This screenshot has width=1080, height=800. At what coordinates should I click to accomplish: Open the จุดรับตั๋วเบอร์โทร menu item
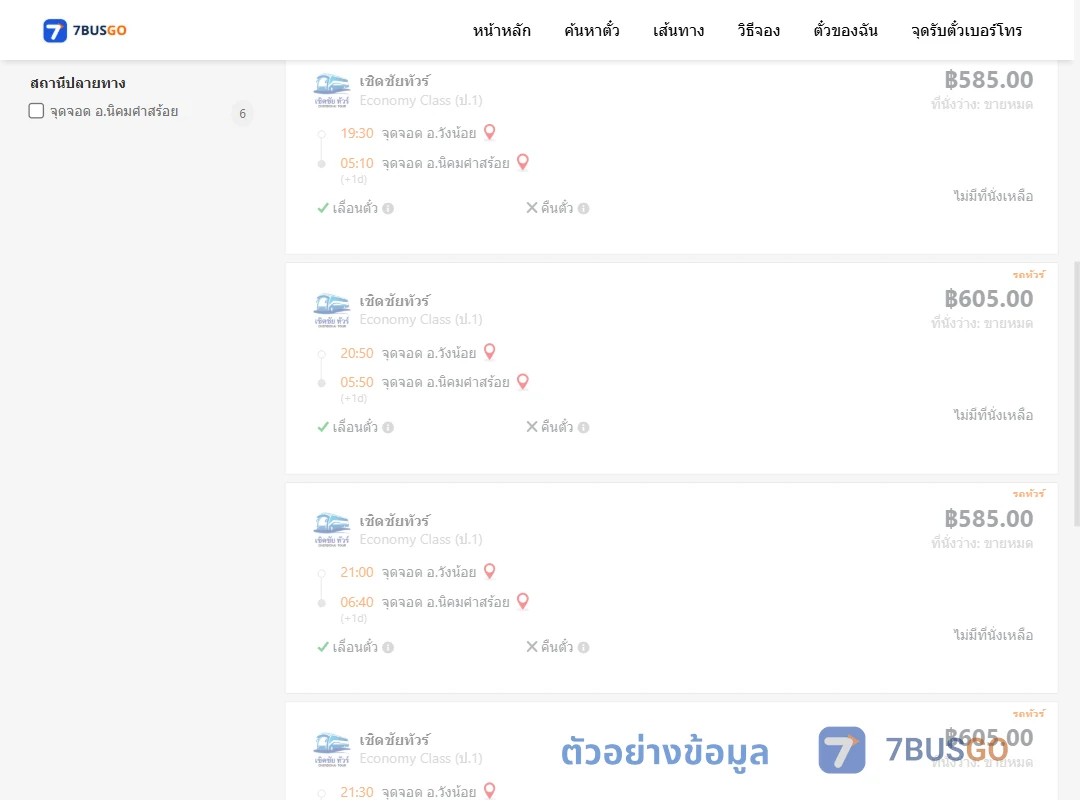tap(966, 30)
